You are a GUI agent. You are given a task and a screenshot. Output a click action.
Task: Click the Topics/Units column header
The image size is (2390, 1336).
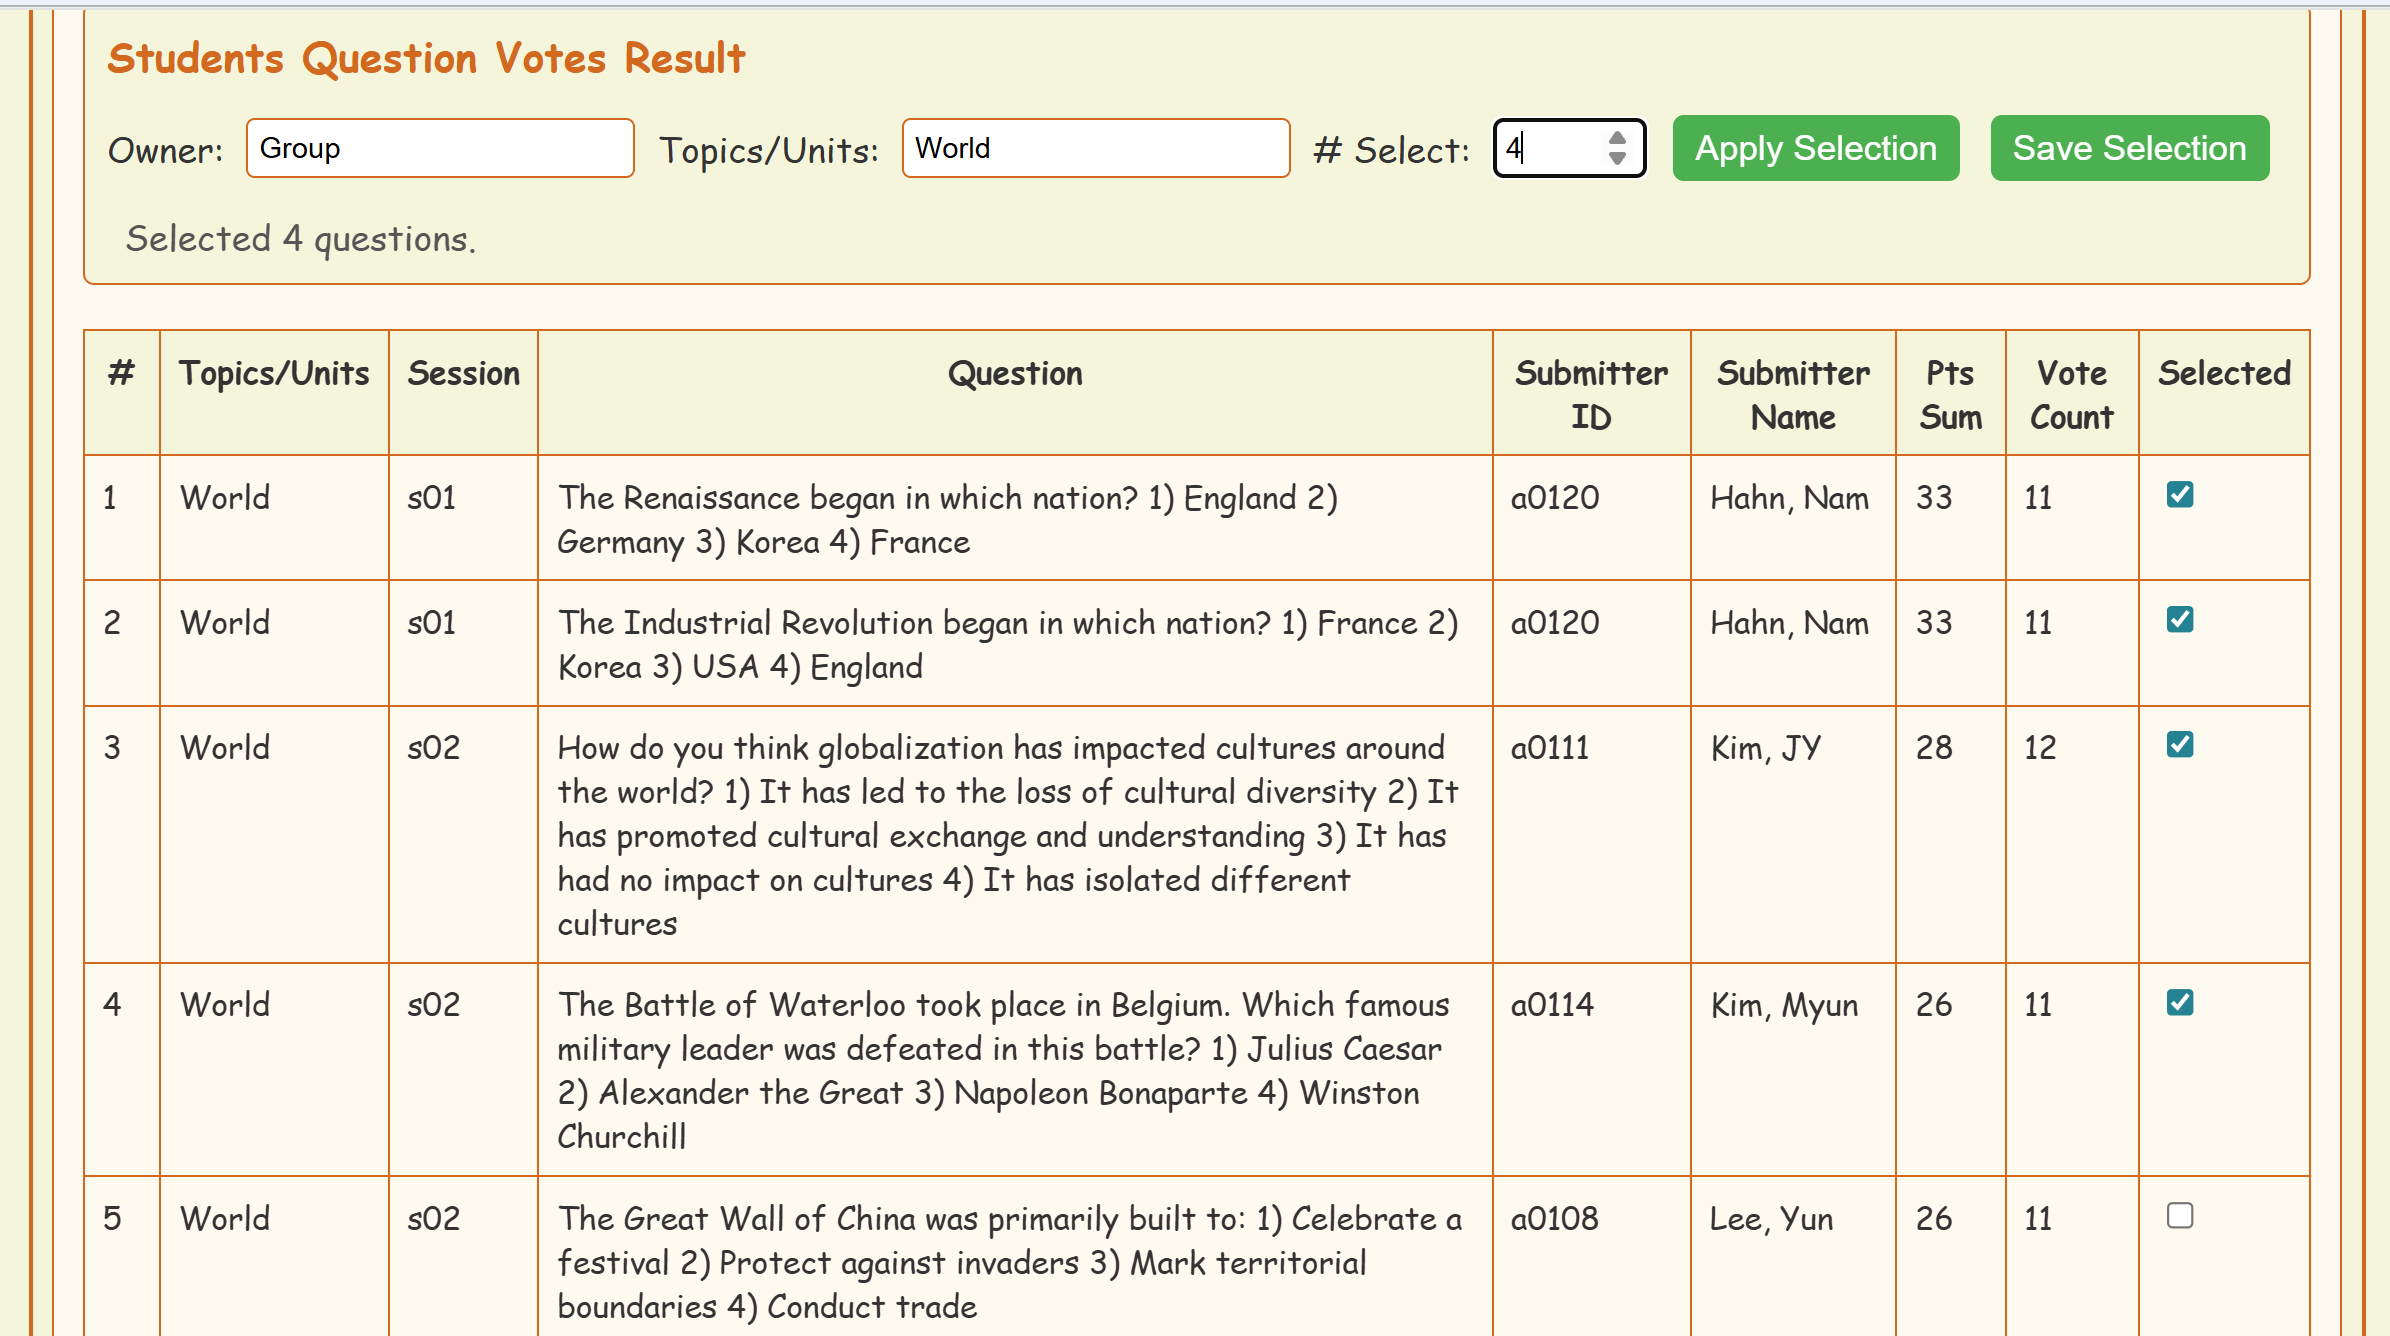(x=274, y=373)
